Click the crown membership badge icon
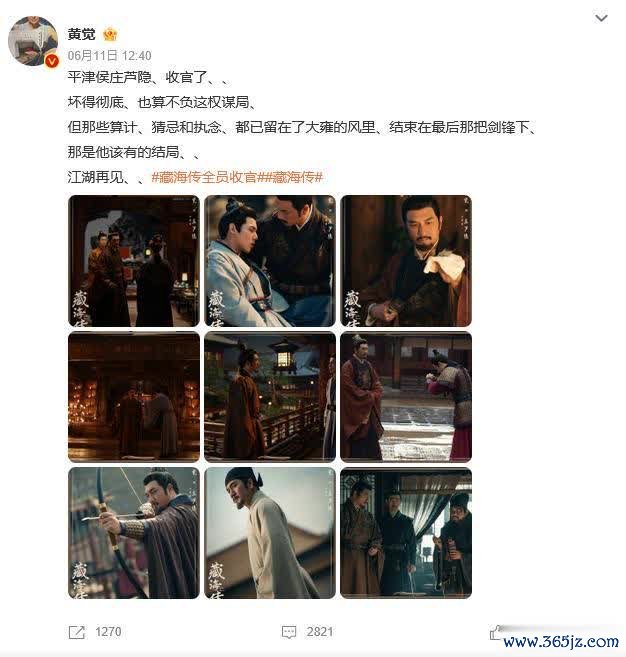Screen dimensions: 626x657 click(110, 34)
